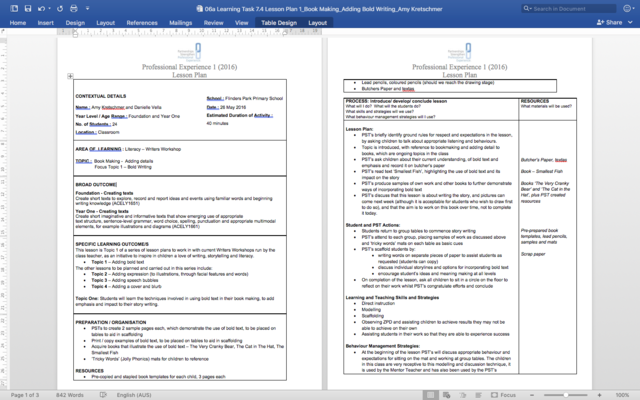Click the 'Date:' label in the table
Image resolution: width=640 pixels, height=400 pixels.
tap(213, 107)
